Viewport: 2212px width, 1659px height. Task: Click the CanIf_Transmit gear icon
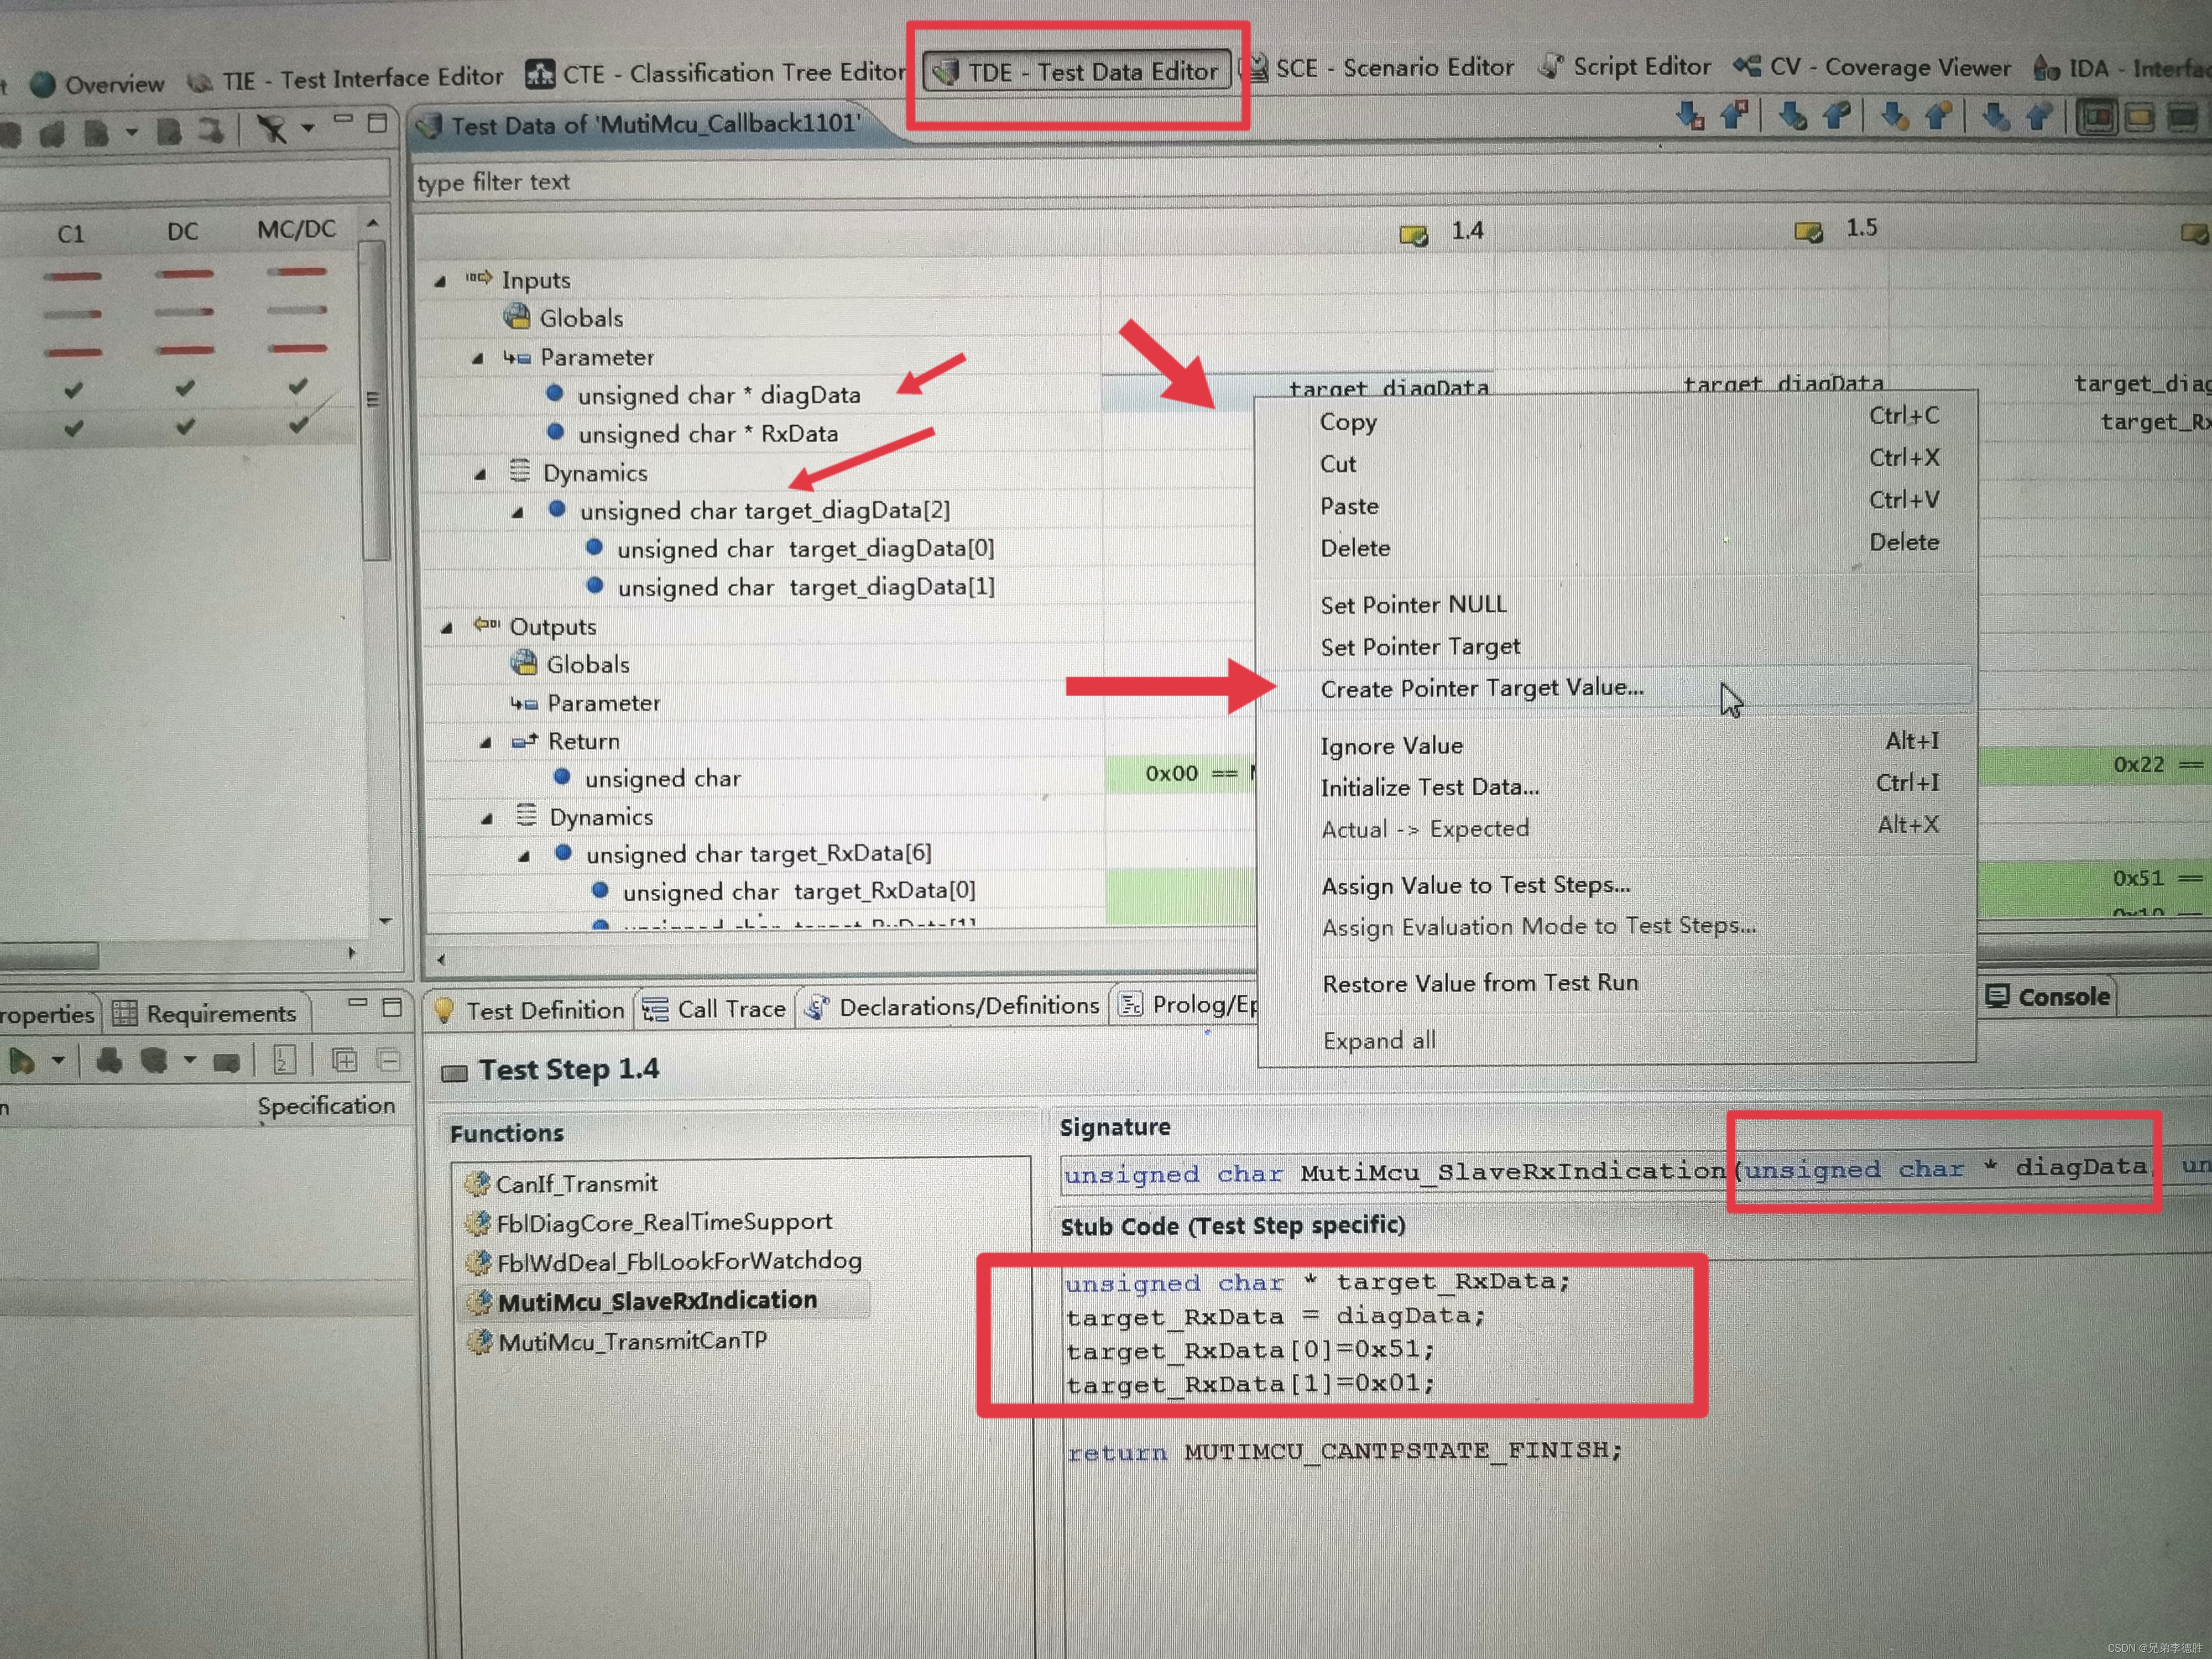(477, 1184)
